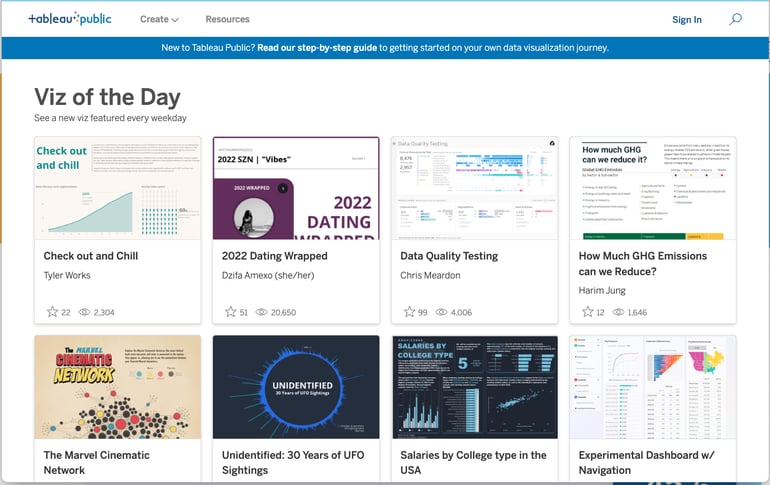Open the Resources menu item
The width and height of the screenshot is (770, 485).
[x=227, y=19]
